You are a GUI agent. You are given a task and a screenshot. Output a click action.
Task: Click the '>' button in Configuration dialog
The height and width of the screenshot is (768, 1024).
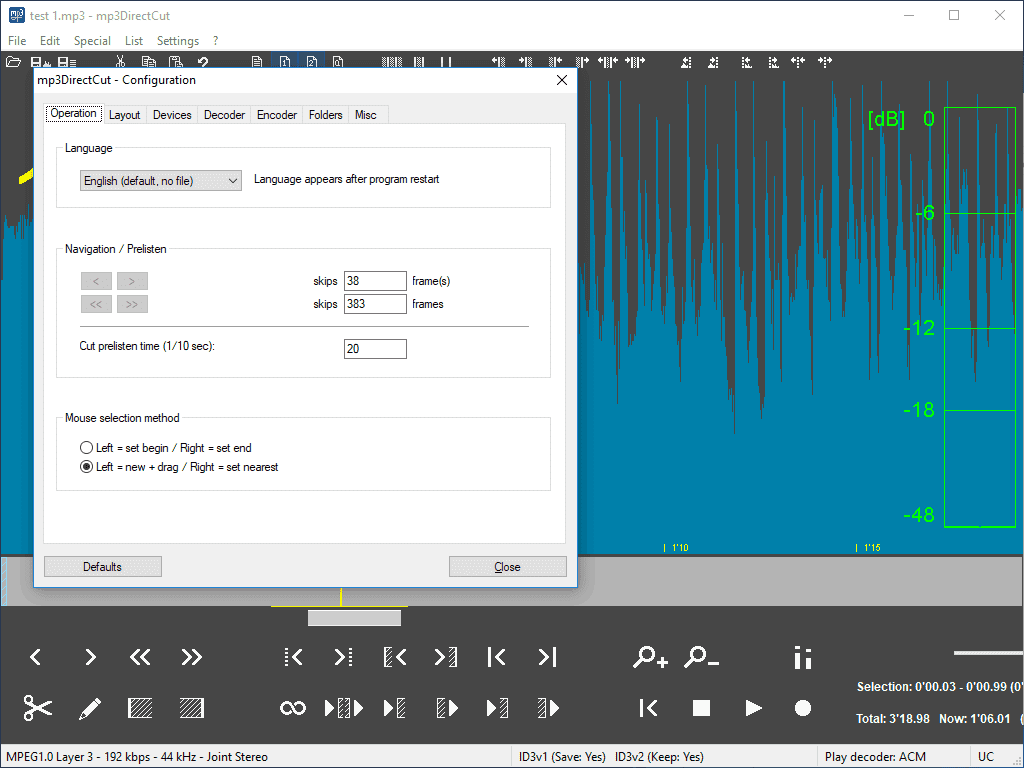pyautogui.click(x=132, y=281)
